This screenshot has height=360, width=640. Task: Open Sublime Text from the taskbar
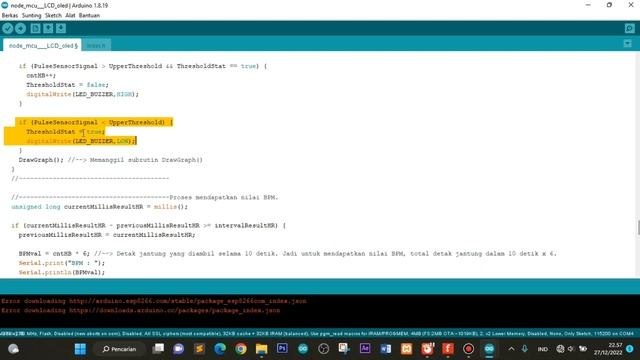(199, 349)
